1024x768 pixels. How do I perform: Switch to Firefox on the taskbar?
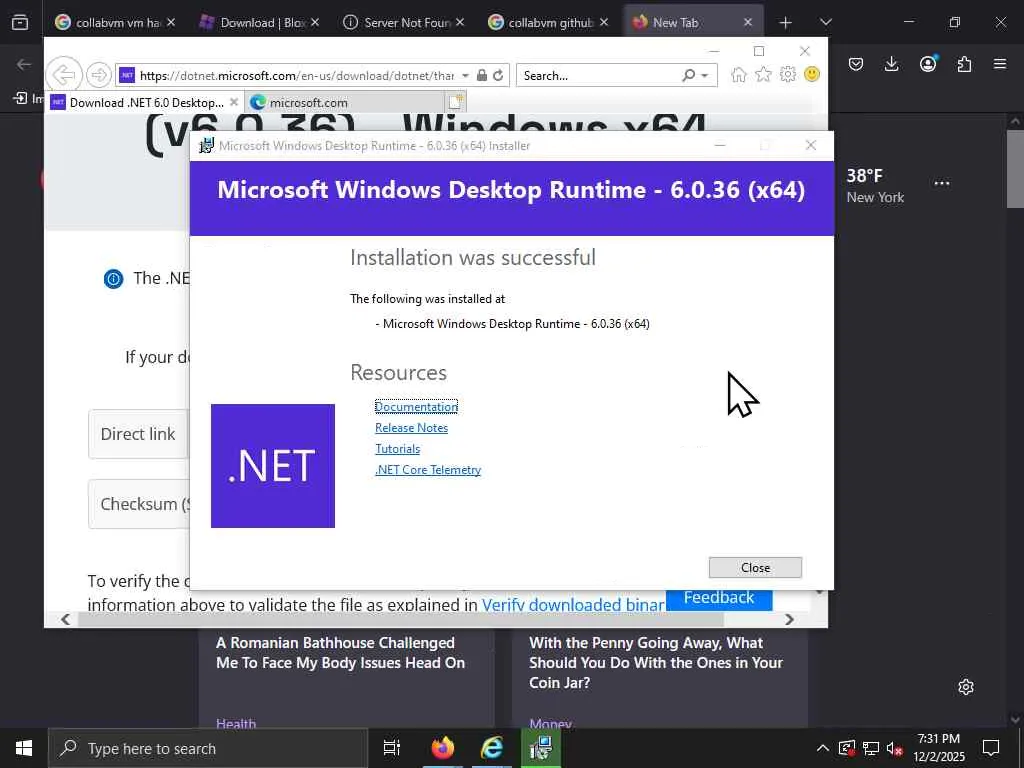click(442, 748)
